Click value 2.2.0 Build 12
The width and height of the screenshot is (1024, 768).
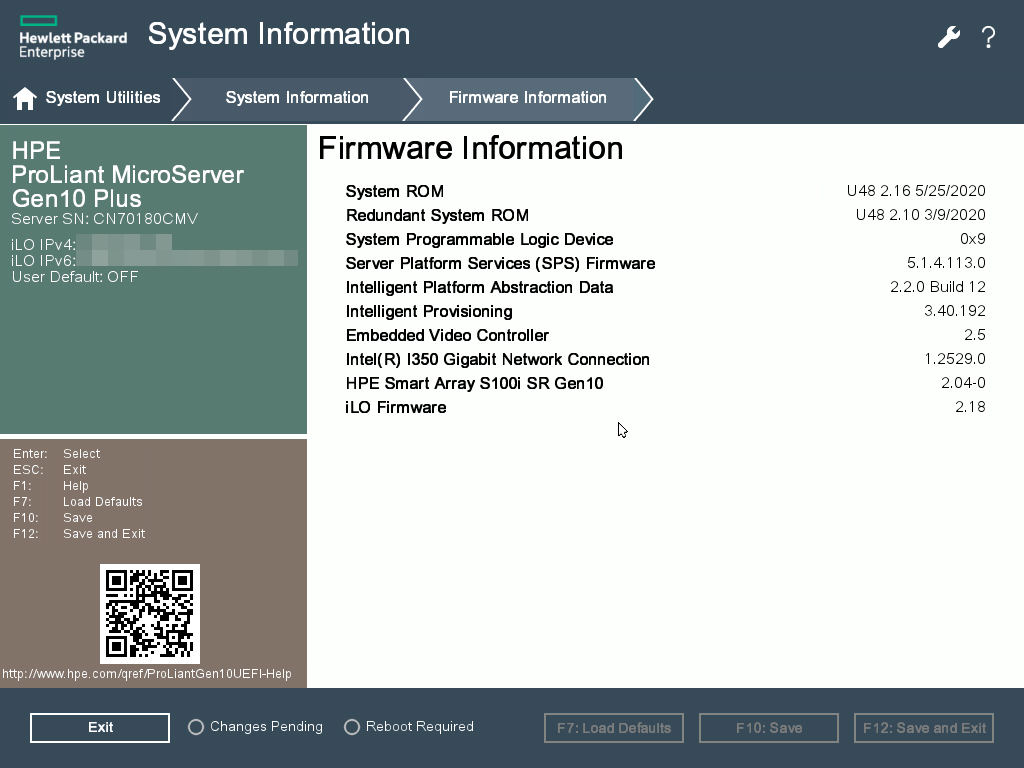938,287
